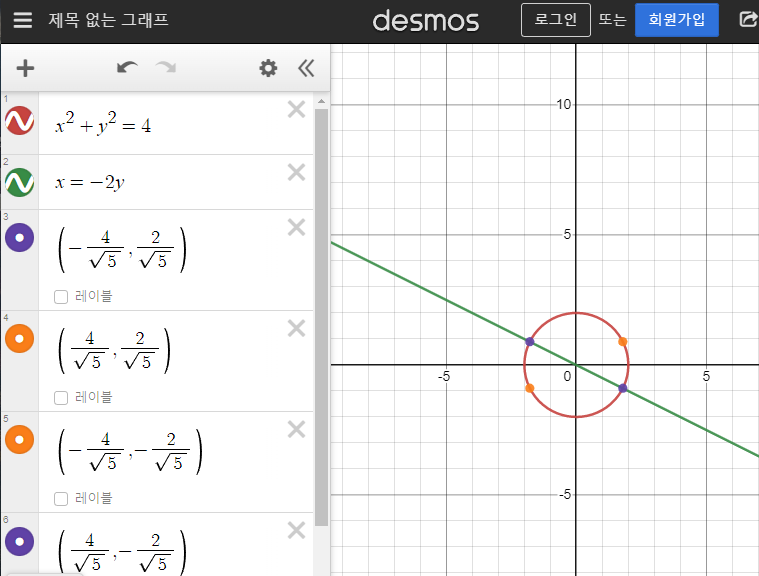Viewport: 759px width, 576px height.
Task: Open graph settings gear
Action: (268, 68)
